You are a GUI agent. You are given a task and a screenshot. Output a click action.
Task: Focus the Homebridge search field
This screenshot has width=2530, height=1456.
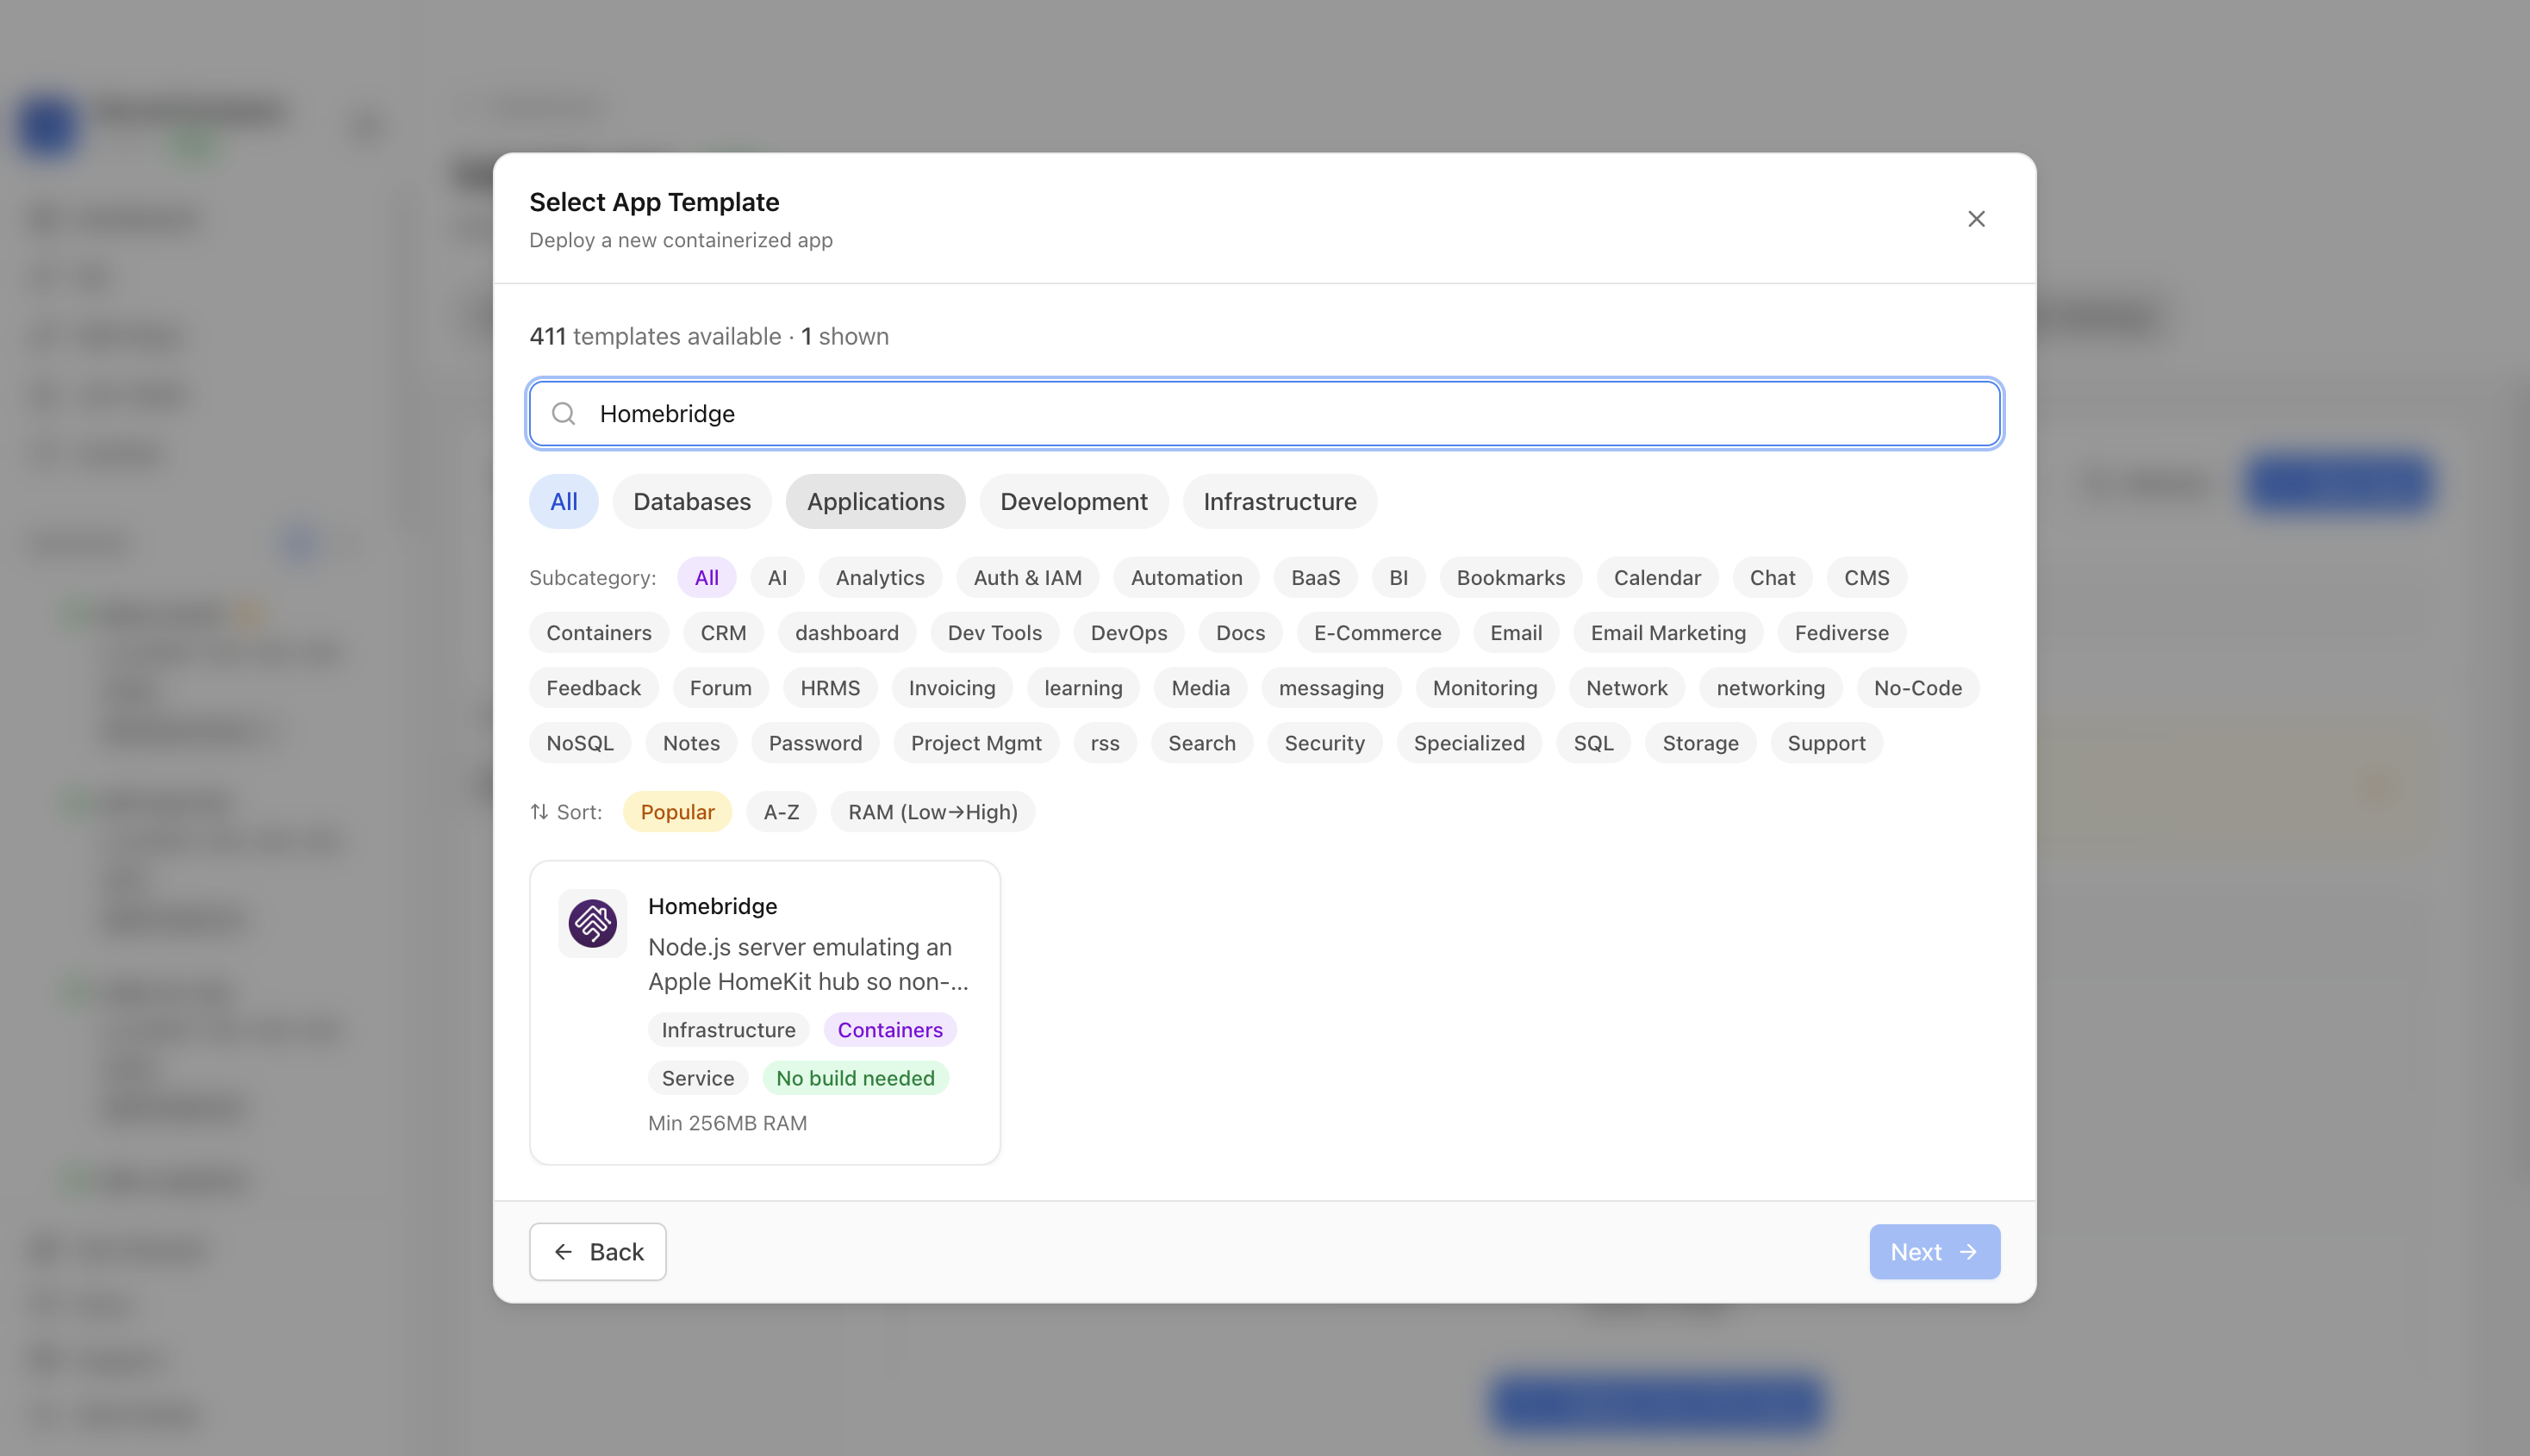pos(1264,413)
